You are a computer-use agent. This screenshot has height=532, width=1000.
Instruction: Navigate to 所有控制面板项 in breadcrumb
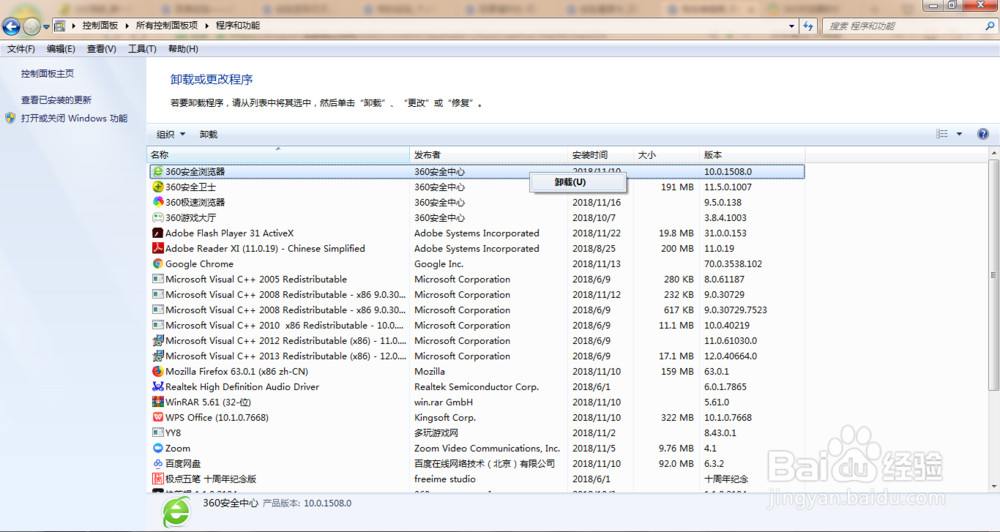(x=166, y=26)
